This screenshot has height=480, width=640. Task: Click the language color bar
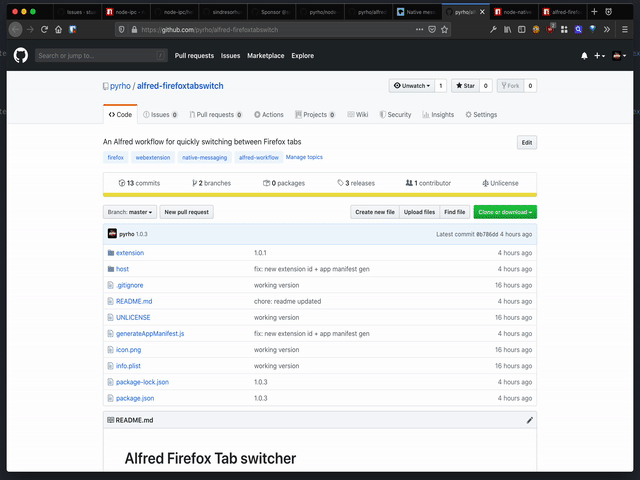(320, 195)
